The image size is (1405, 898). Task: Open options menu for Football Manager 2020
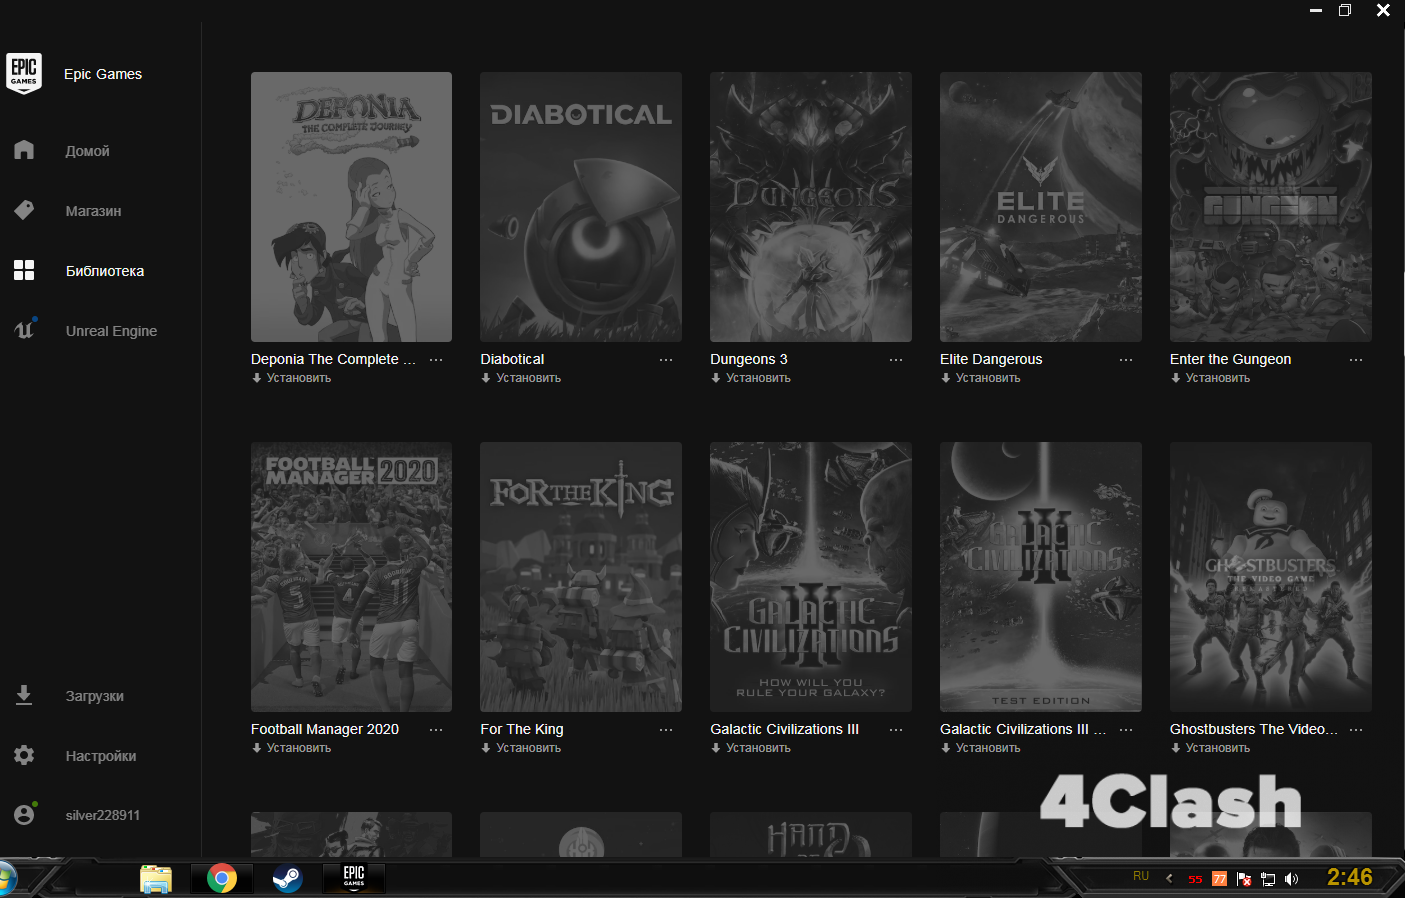click(x=436, y=730)
